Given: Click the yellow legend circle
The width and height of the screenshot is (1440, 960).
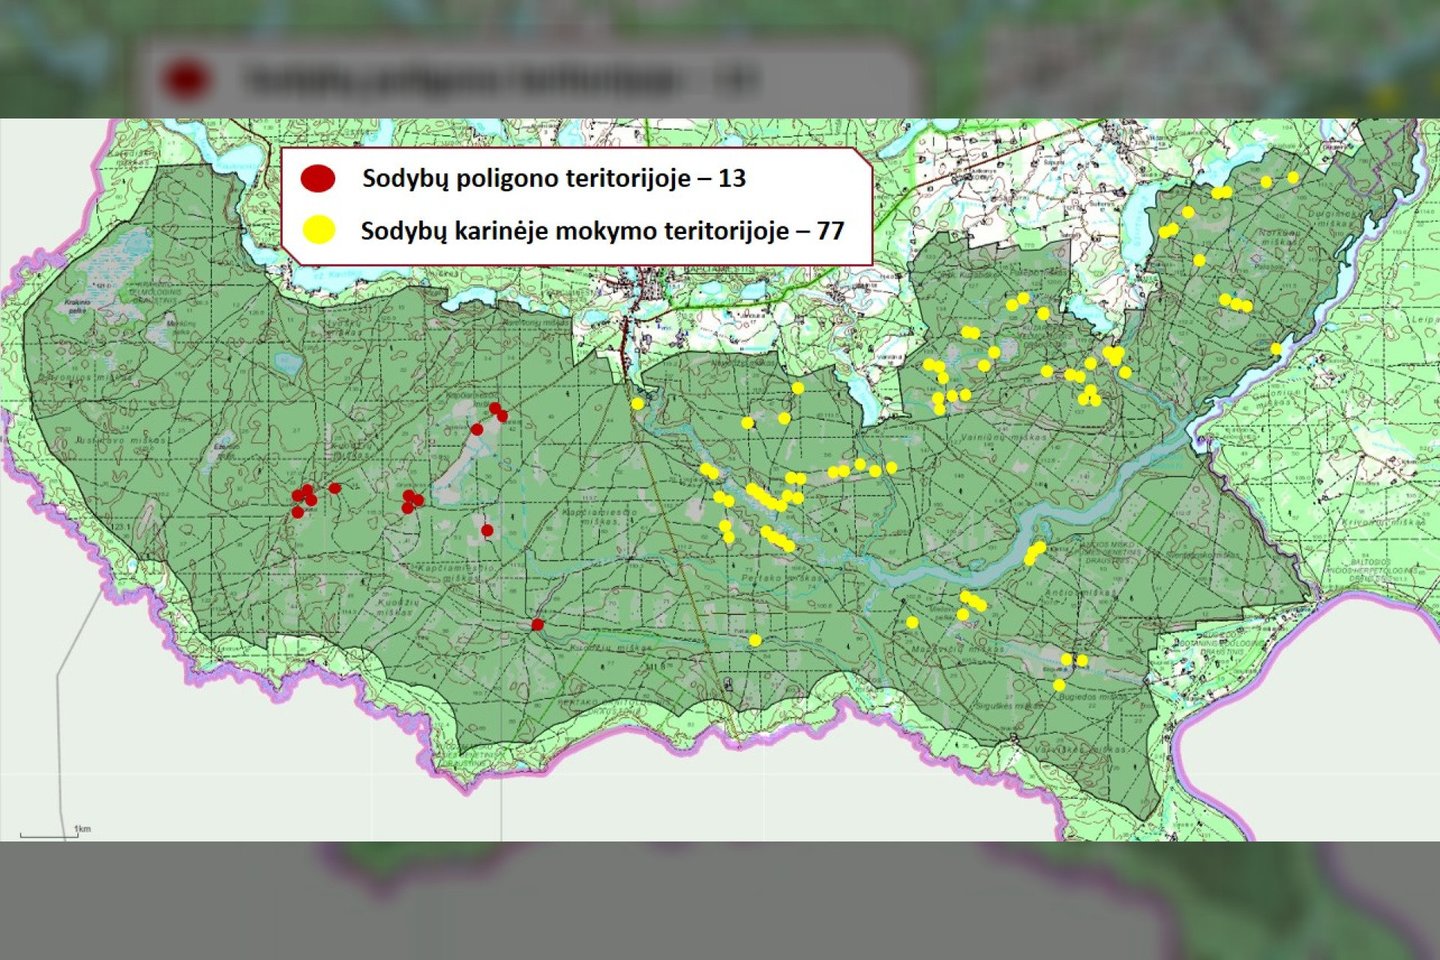Looking at the screenshot, I should pyautogui.click(x=317, y=231).
